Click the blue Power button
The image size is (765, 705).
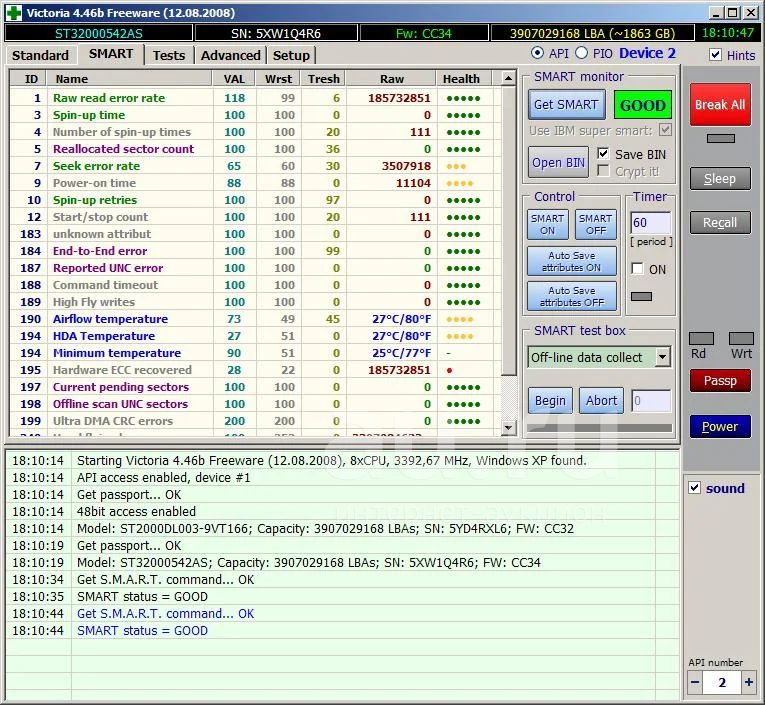point(720,426)
